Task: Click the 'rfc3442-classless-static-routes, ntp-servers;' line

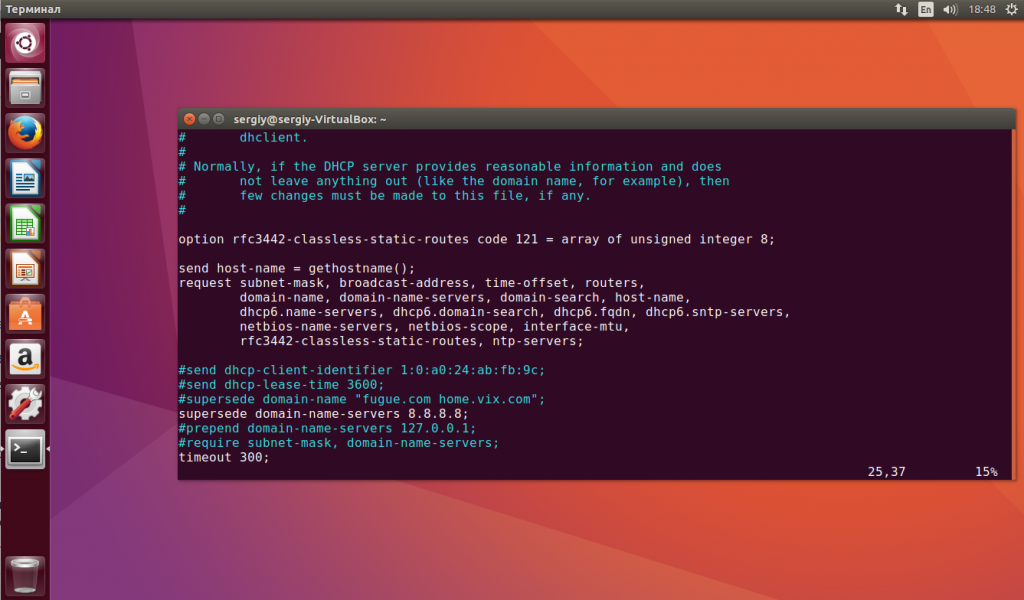Action: coord(411,341)
